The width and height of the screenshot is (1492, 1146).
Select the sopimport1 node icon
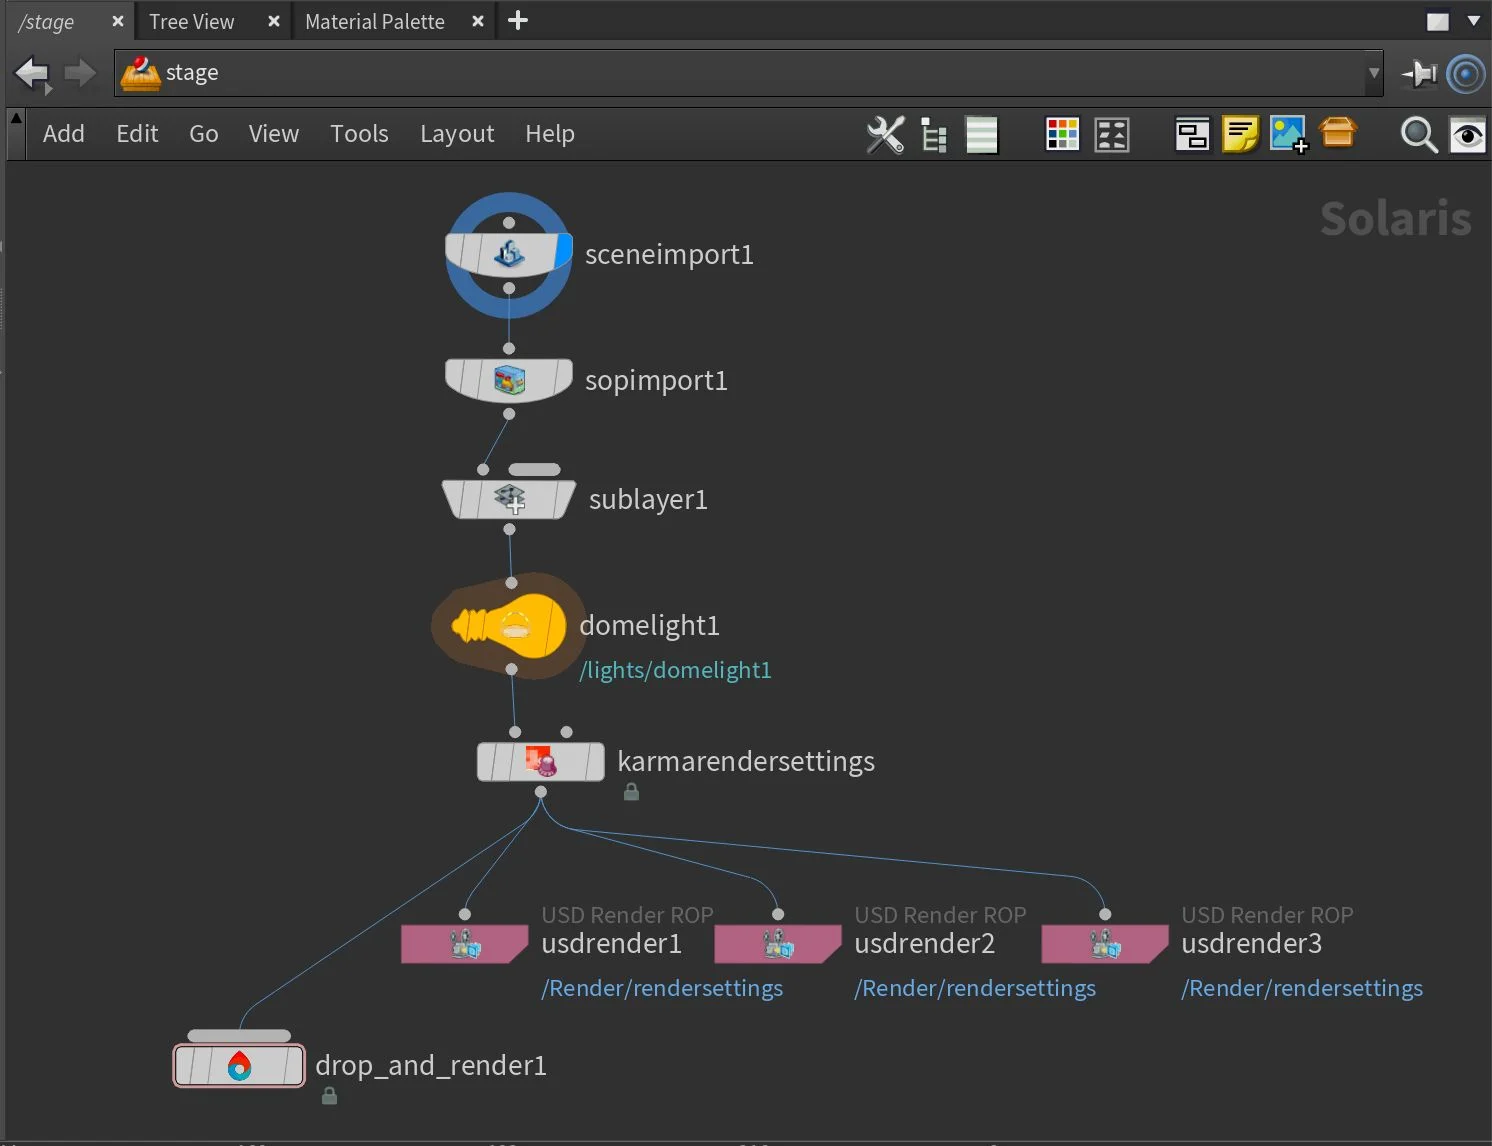coord(509,380)
